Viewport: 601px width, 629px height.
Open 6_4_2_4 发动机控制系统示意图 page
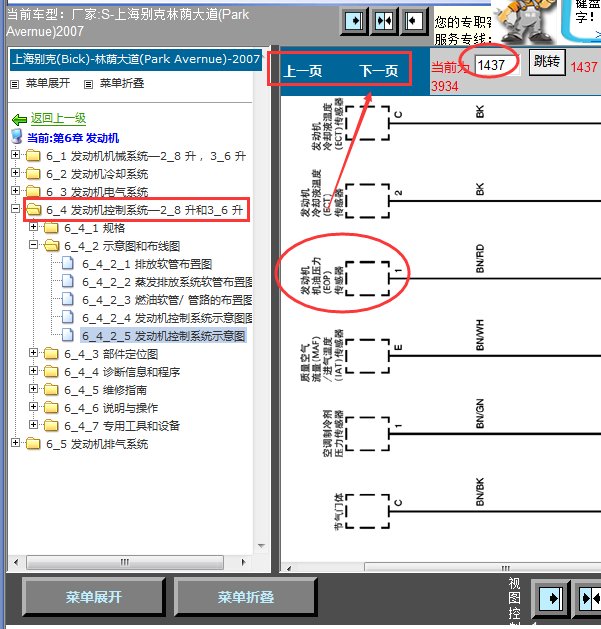[x=167, y=318]
